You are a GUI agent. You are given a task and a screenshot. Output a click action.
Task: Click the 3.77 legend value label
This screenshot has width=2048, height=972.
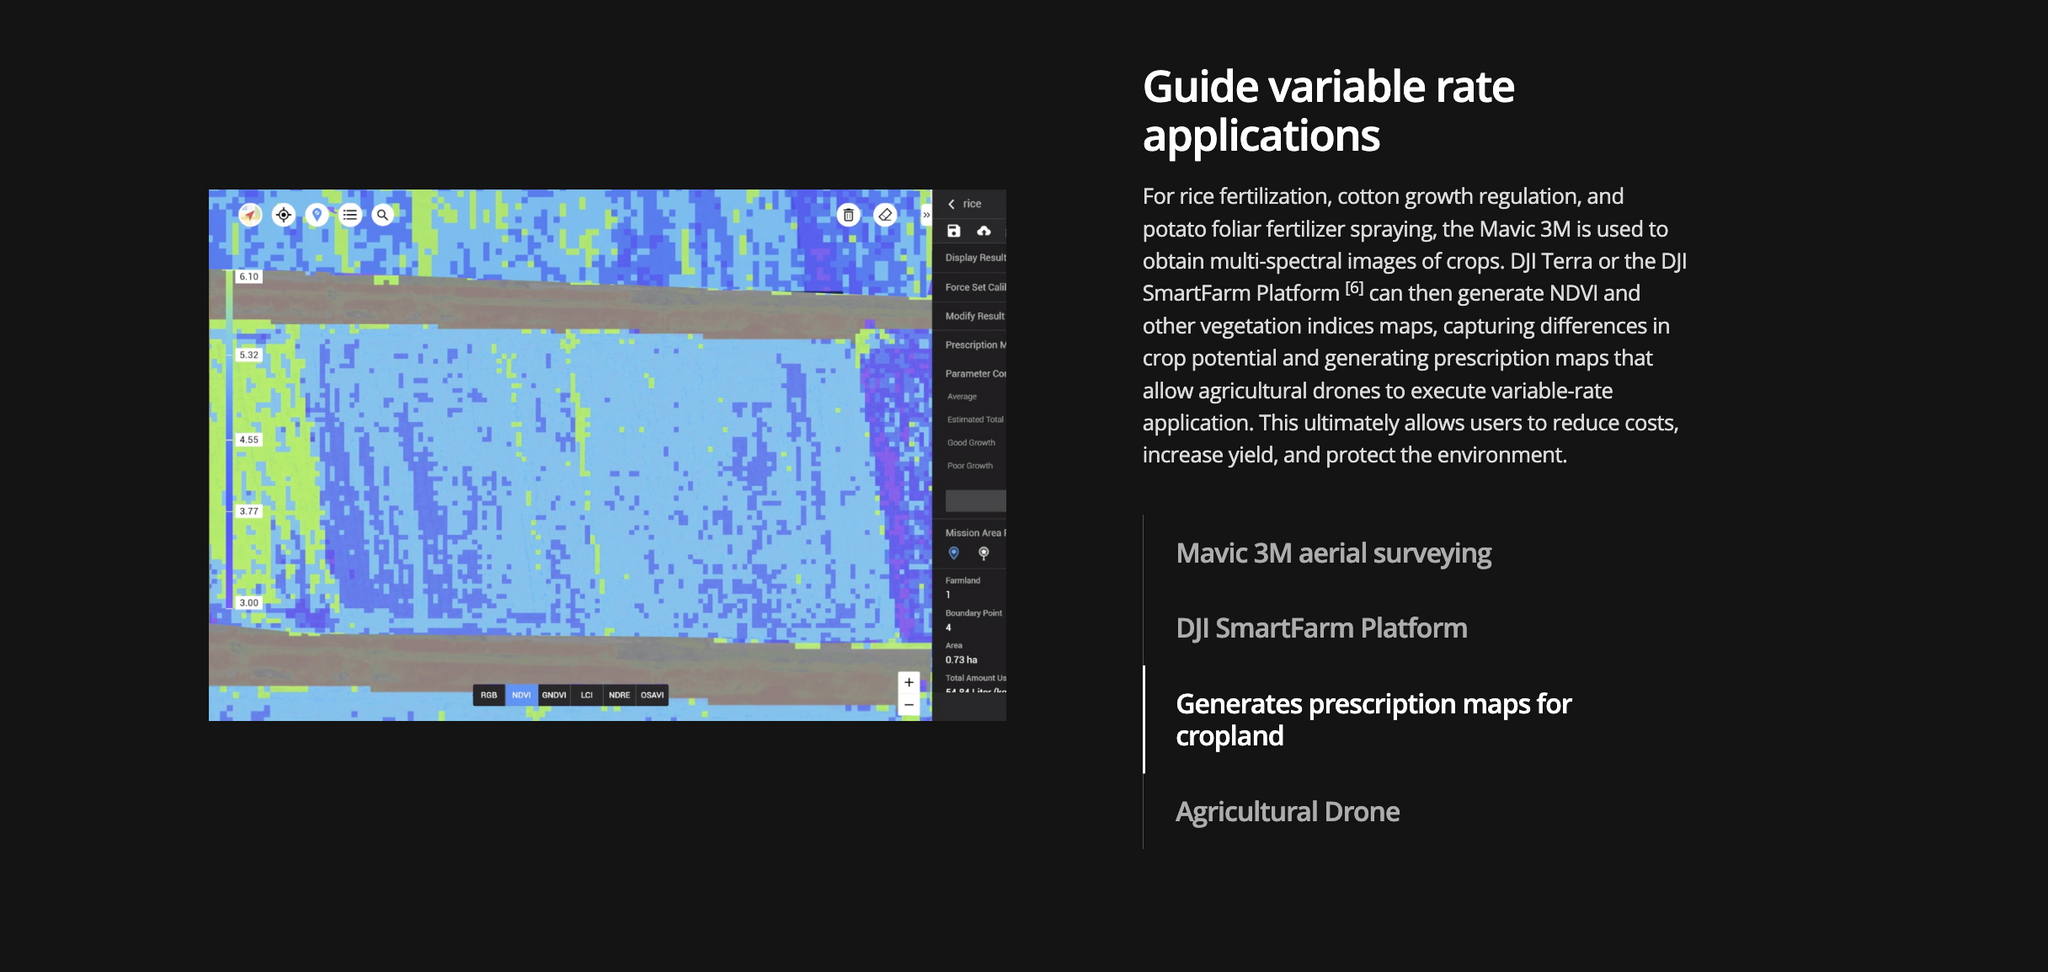click(x=249, y=511)
